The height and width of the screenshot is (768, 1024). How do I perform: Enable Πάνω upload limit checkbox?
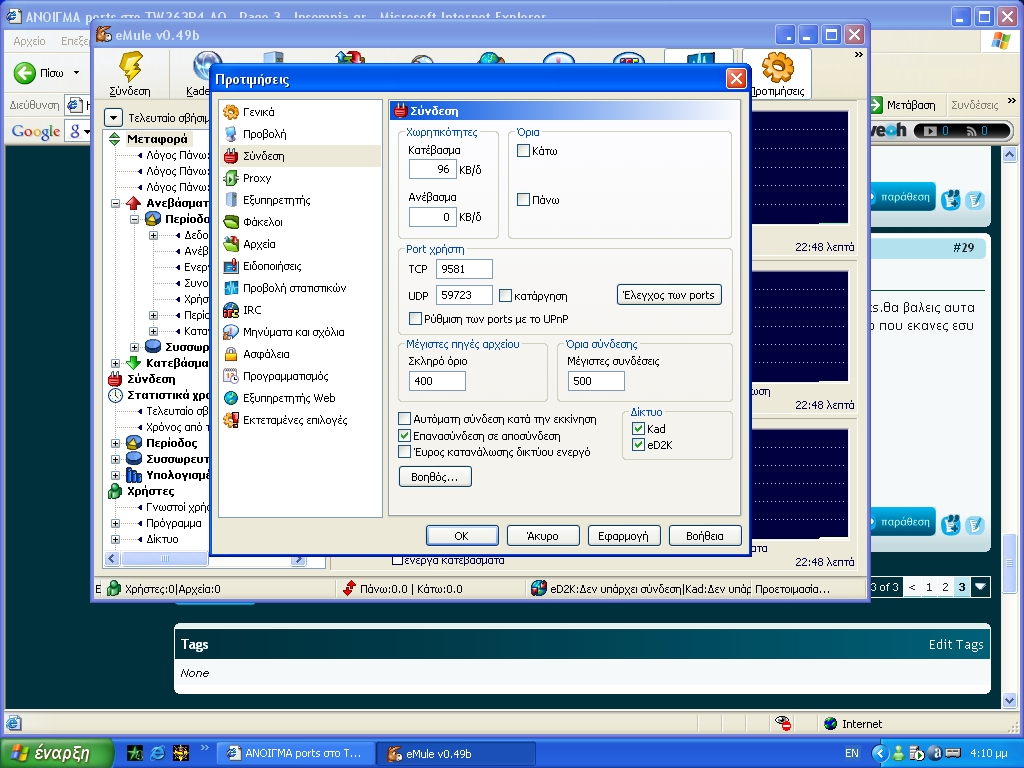click(523, 200)
